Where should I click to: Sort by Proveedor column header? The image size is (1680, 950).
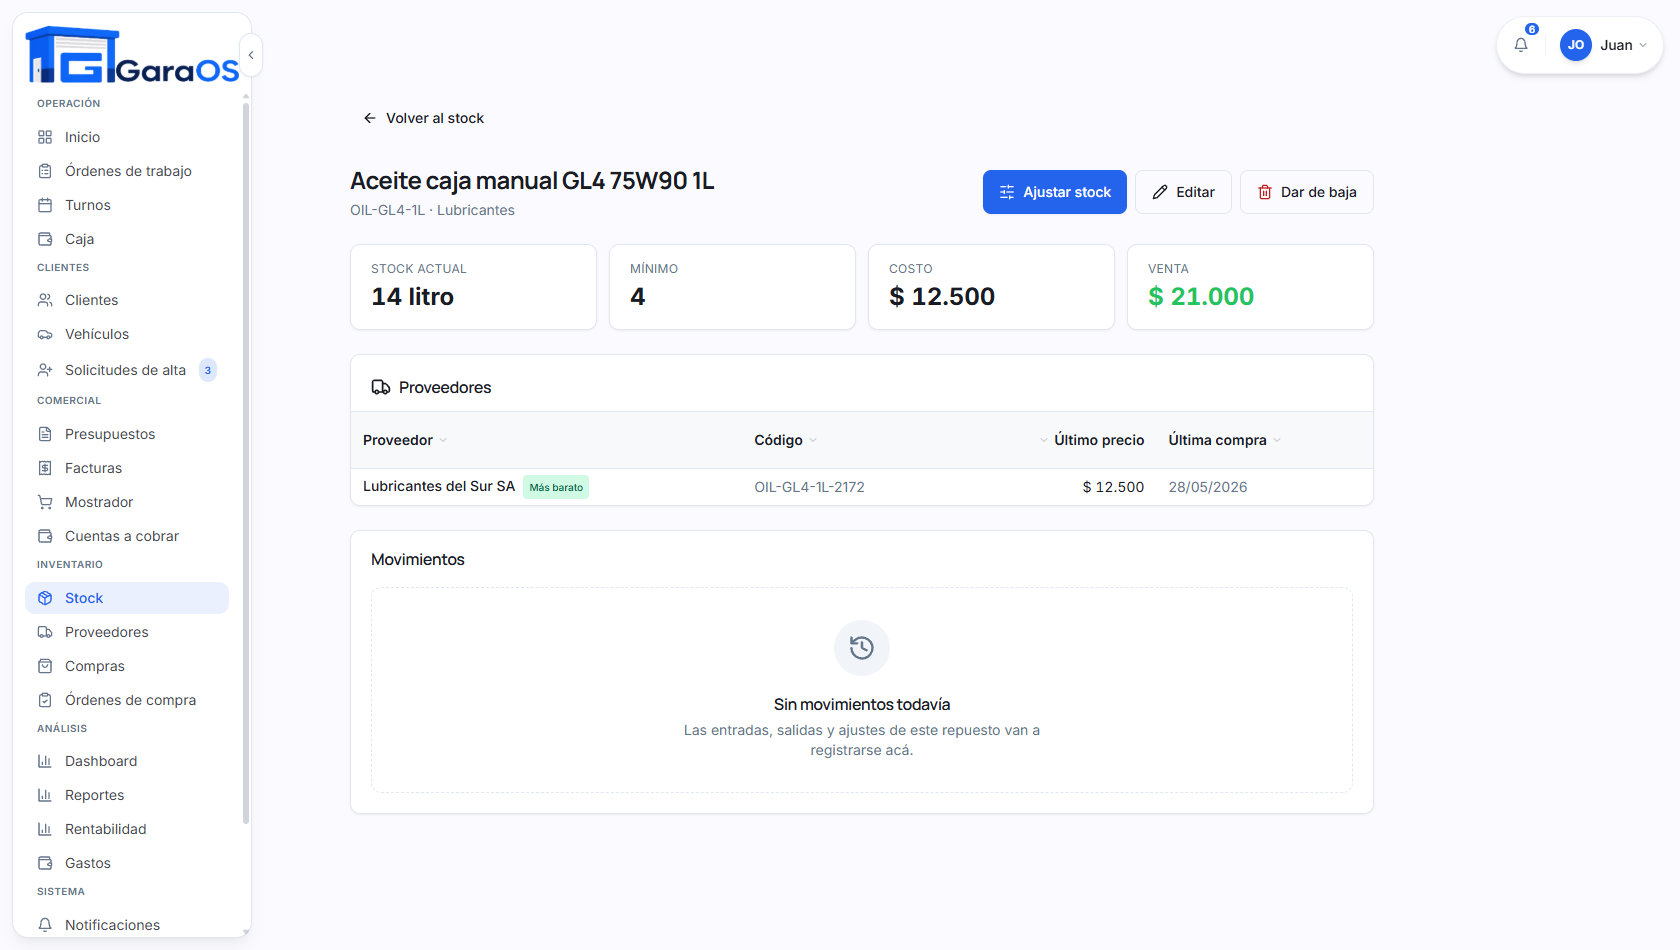[404, 440]
